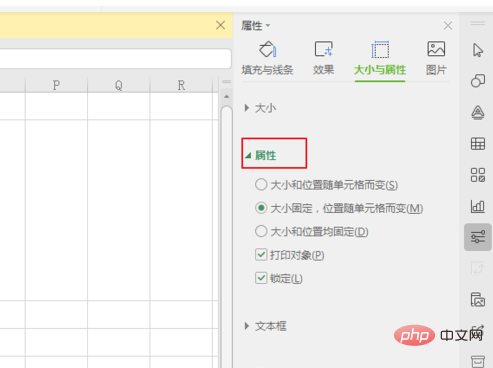Select column R header
Viewport: 493px width, 368px height.
[x=181, y=85]
